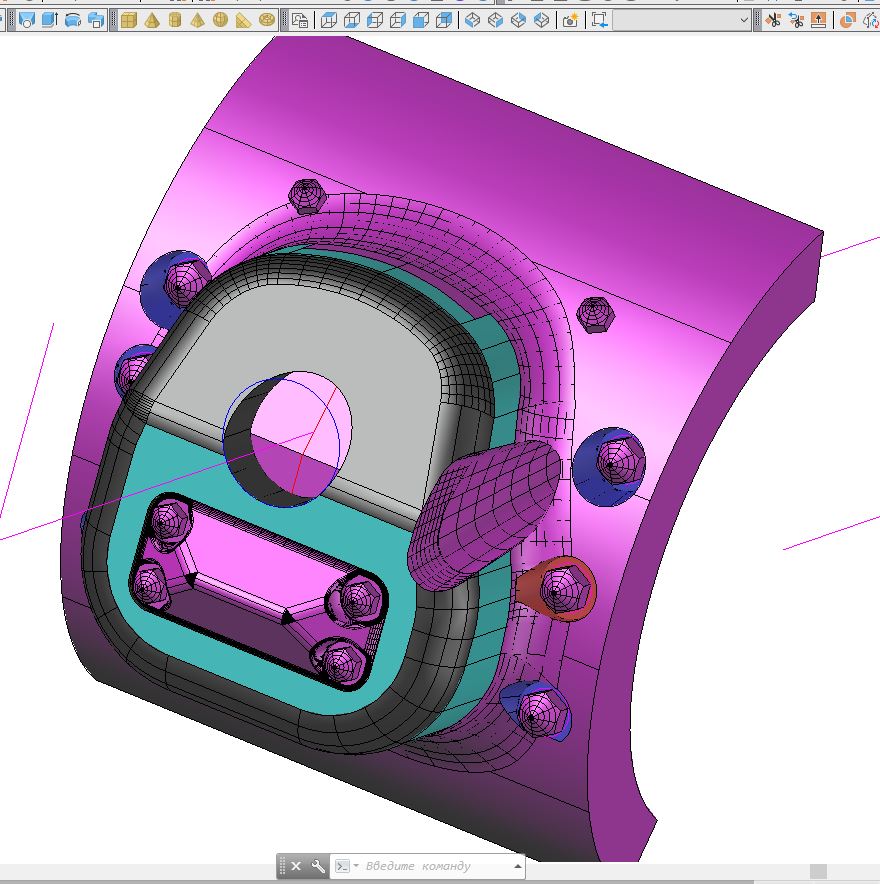This screenshot has width=880, height=884.
Task: Expand the command line history arrow
Action: tap(518, 865)
